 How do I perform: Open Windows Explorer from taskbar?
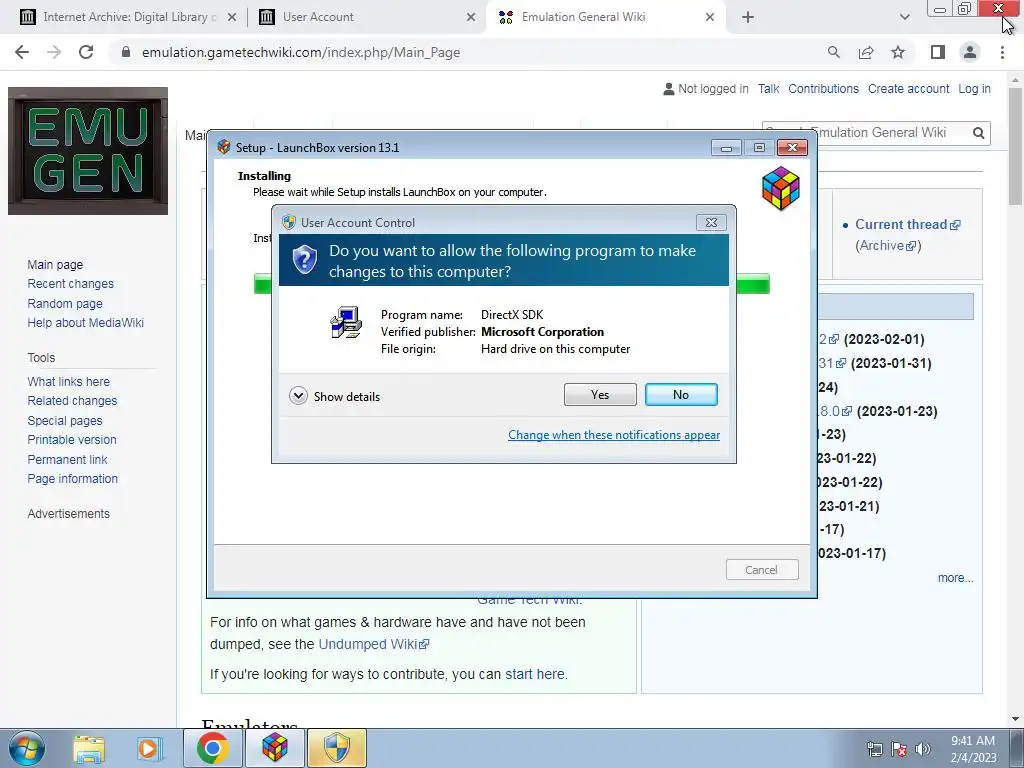89,748
